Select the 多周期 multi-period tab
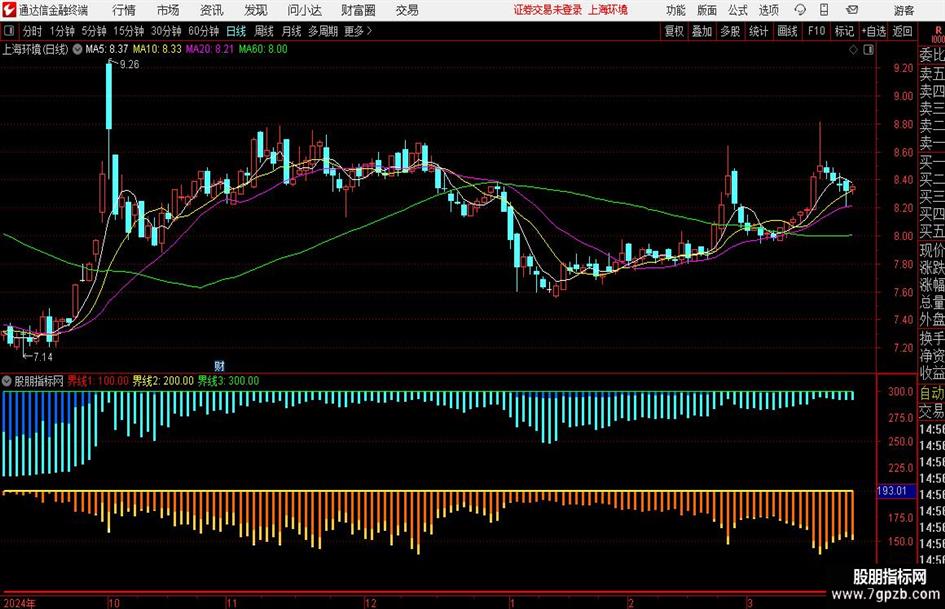 click(322, 31)
